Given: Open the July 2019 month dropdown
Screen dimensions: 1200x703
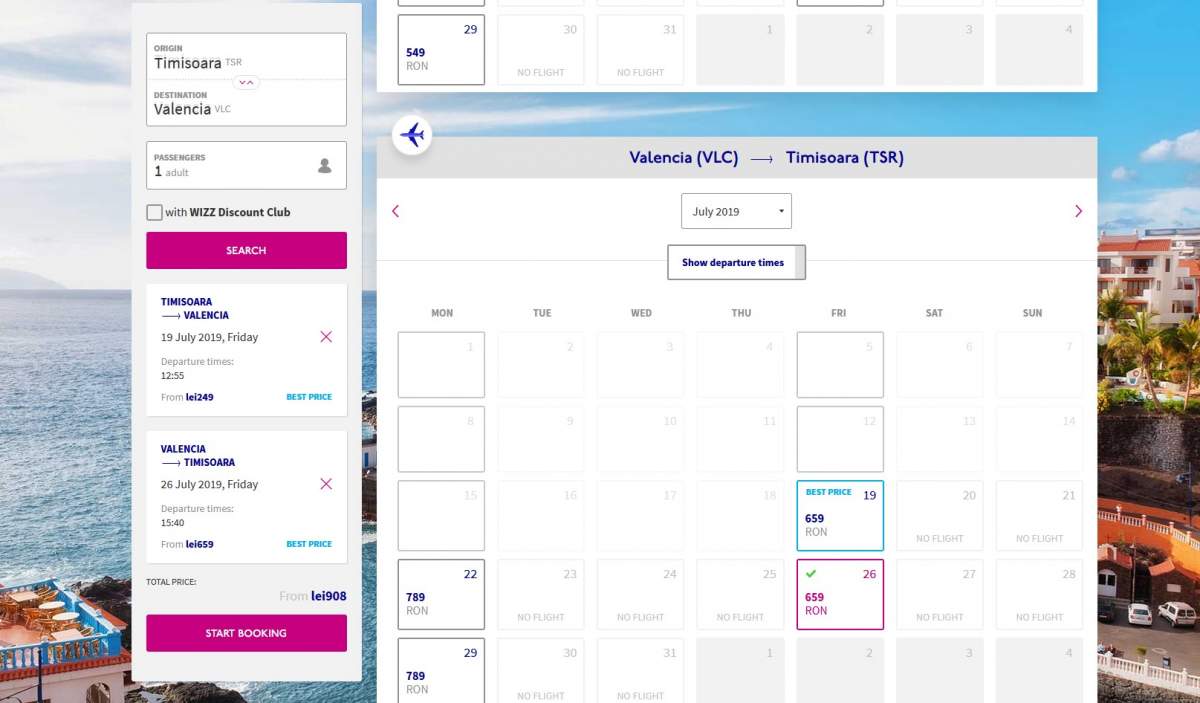Looking at the screenshot, I should tap(736, 211).
